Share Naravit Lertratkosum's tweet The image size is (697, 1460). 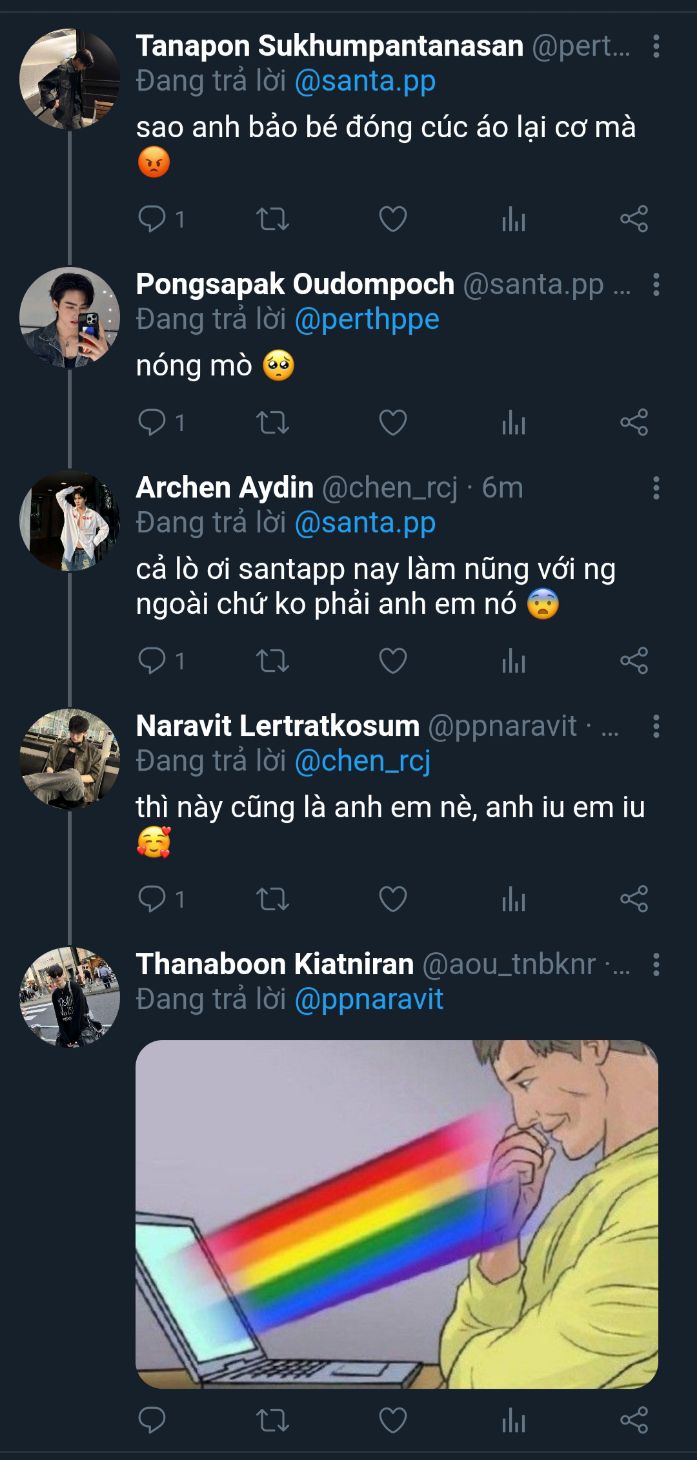click(x=634, y=899)
